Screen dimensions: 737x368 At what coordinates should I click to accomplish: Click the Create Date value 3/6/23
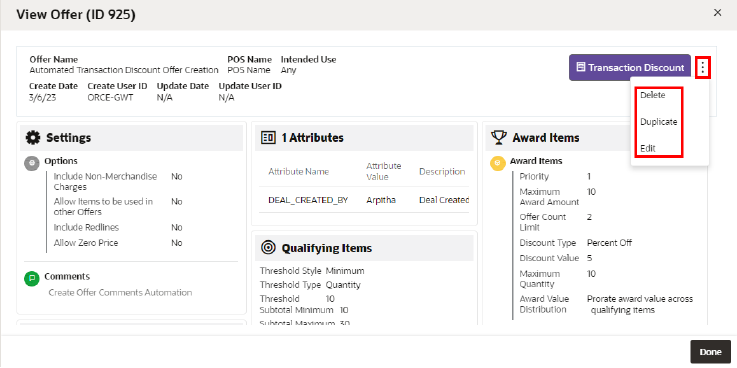tap(42, 97)
